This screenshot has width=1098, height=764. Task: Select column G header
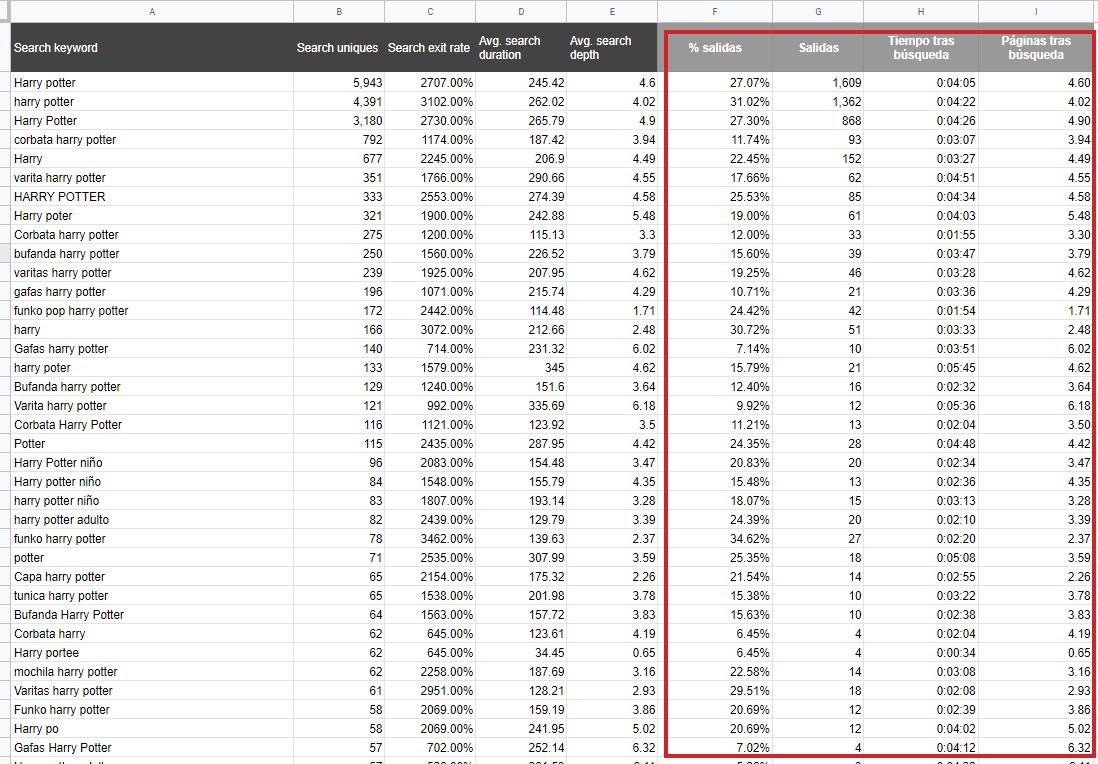point(818,11)
